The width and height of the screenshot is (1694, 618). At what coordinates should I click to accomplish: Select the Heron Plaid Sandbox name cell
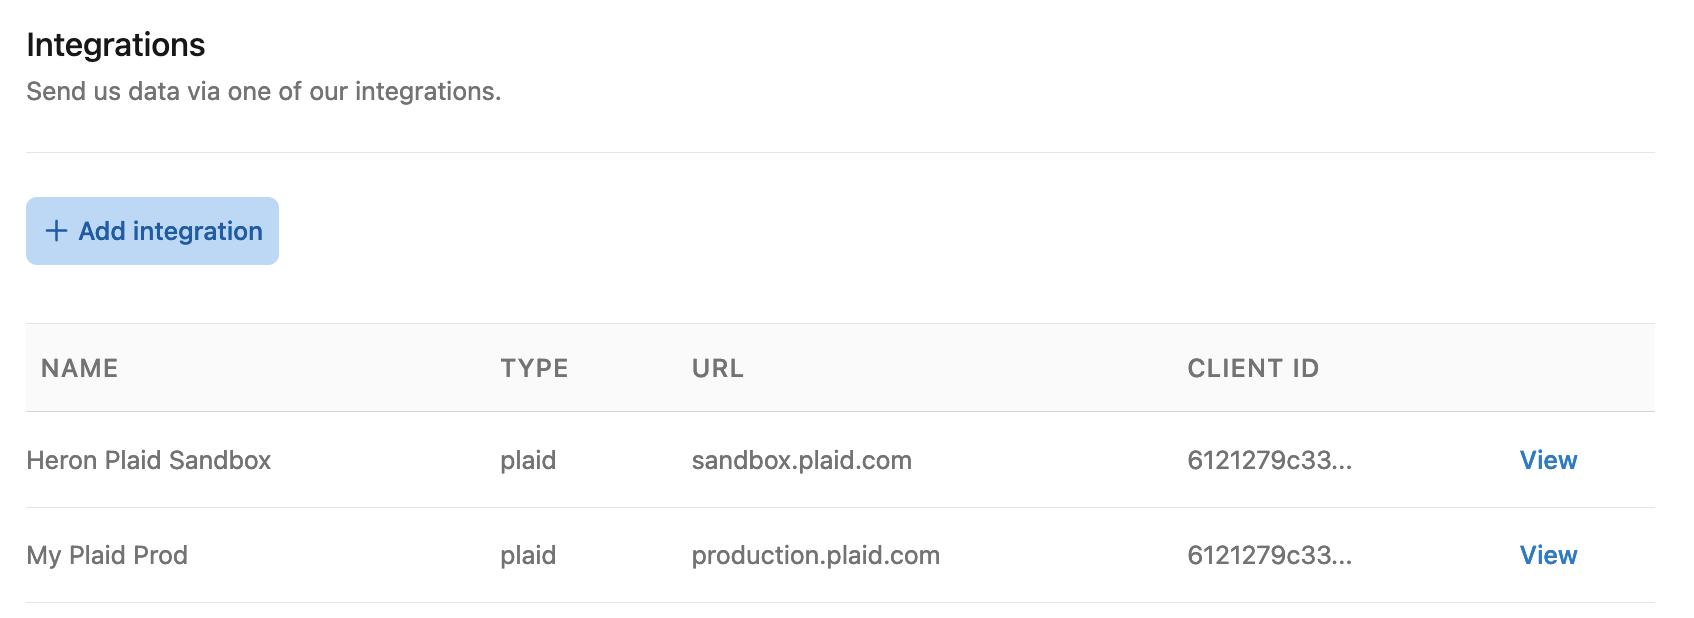[149, 460]
